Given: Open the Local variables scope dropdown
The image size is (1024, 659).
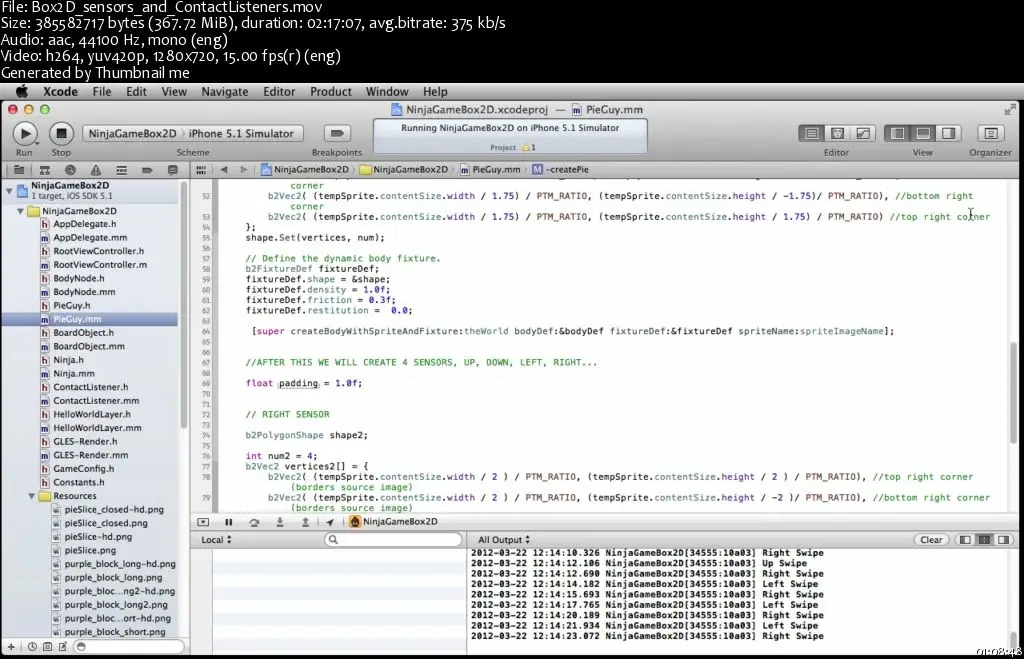Looking at the screenshot, I should click(216, 540).
